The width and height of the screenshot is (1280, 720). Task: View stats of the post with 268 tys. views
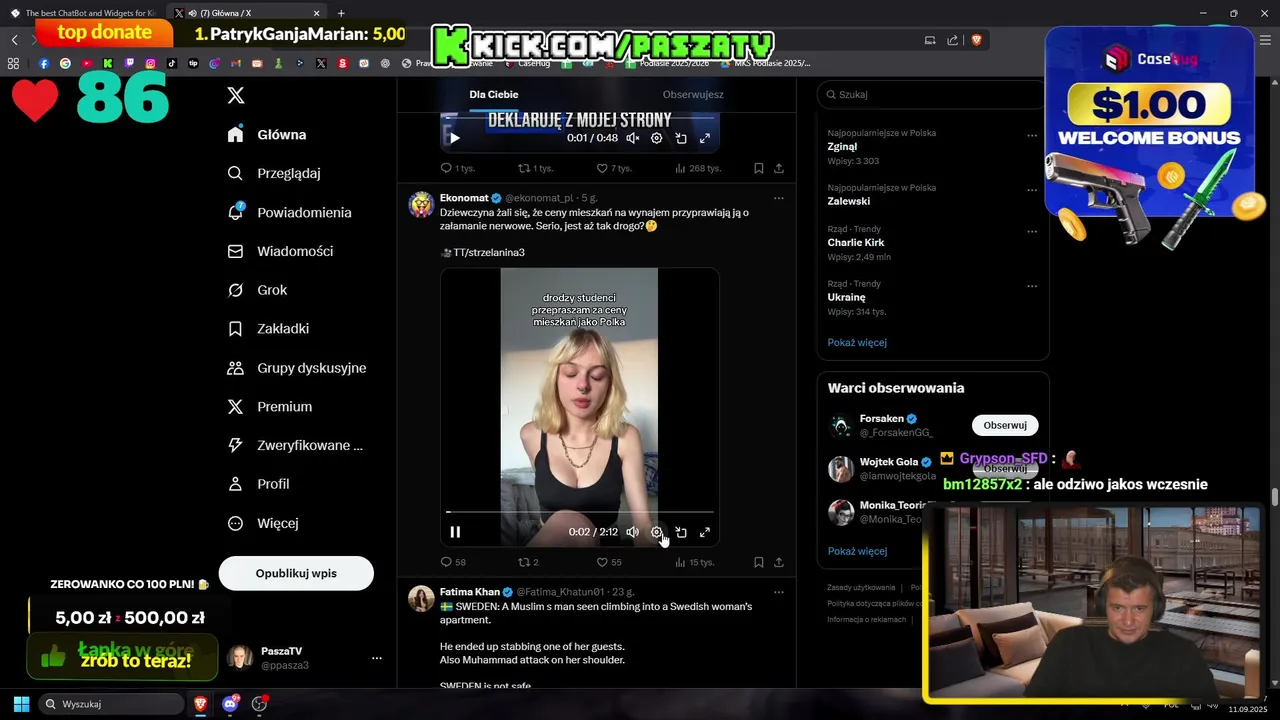click(698, 168)
